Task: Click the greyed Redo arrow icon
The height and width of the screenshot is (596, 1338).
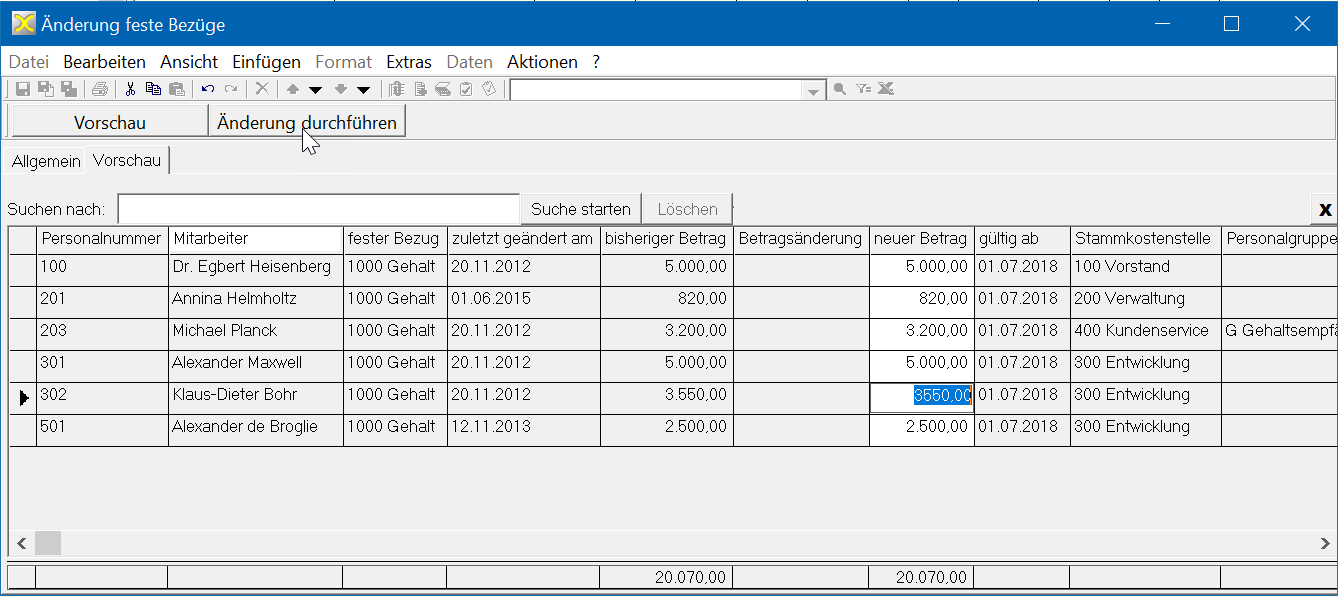Action: tap(231, 89)
